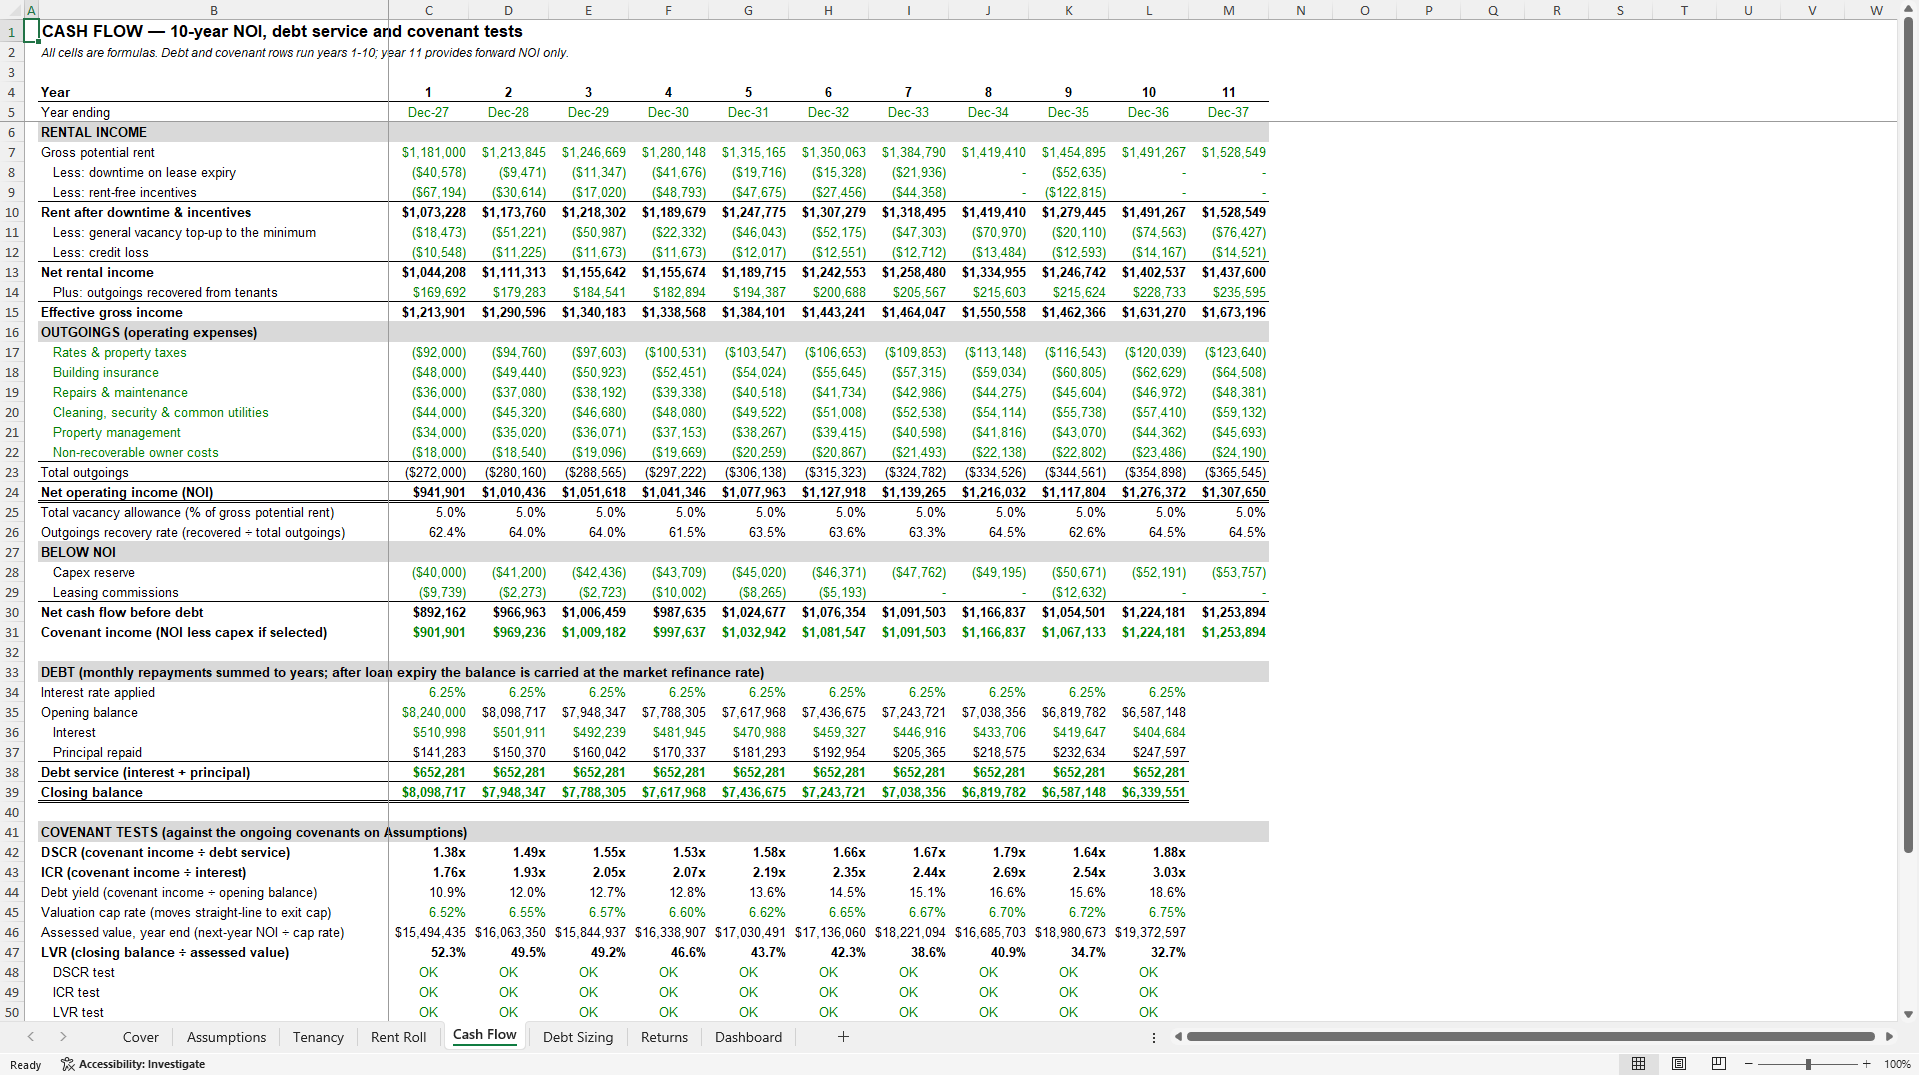This screenshot has width=1919, height=1075.
Task: Go to previous sheet tab arrow
Action: (x=31, y=1037)
